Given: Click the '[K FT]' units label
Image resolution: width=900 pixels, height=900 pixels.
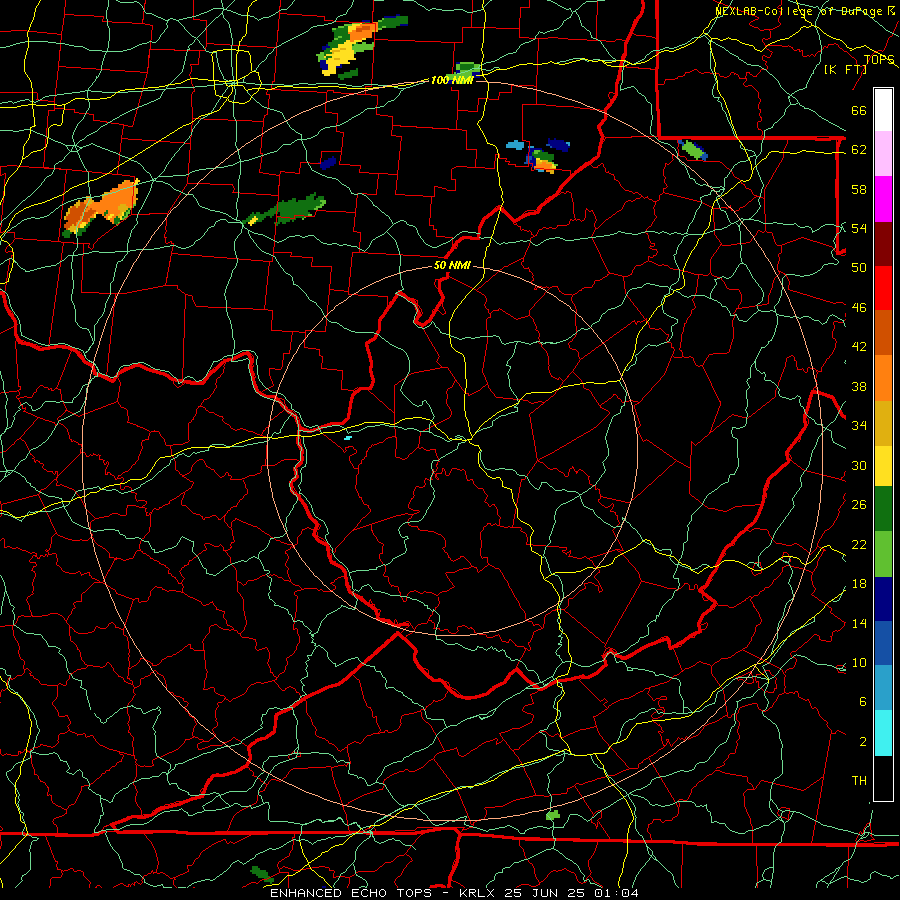Looking at the screenshot, I should click(x=845, y=69).
